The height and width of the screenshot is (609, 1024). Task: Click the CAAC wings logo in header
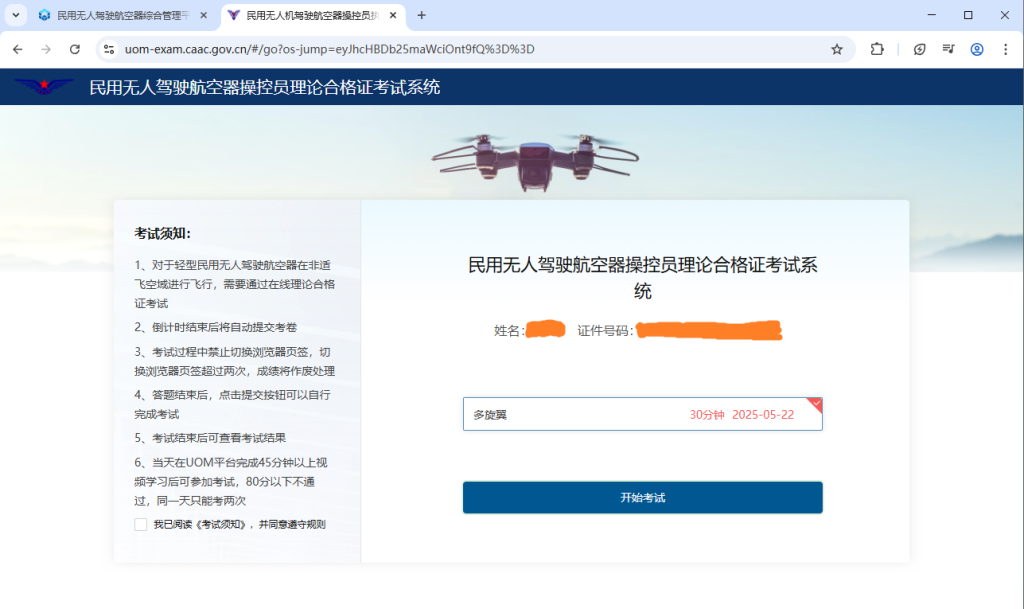[43, 87]
